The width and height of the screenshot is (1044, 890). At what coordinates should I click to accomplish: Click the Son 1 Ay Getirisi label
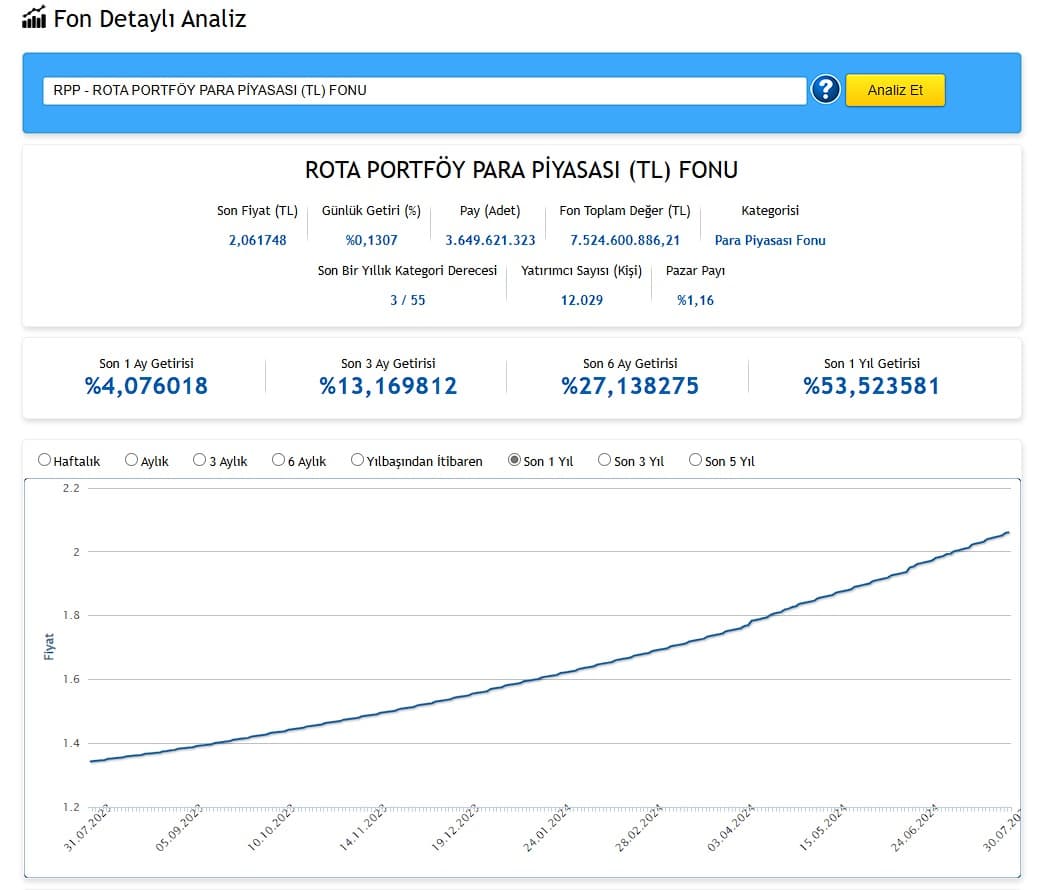pos(146,363)
